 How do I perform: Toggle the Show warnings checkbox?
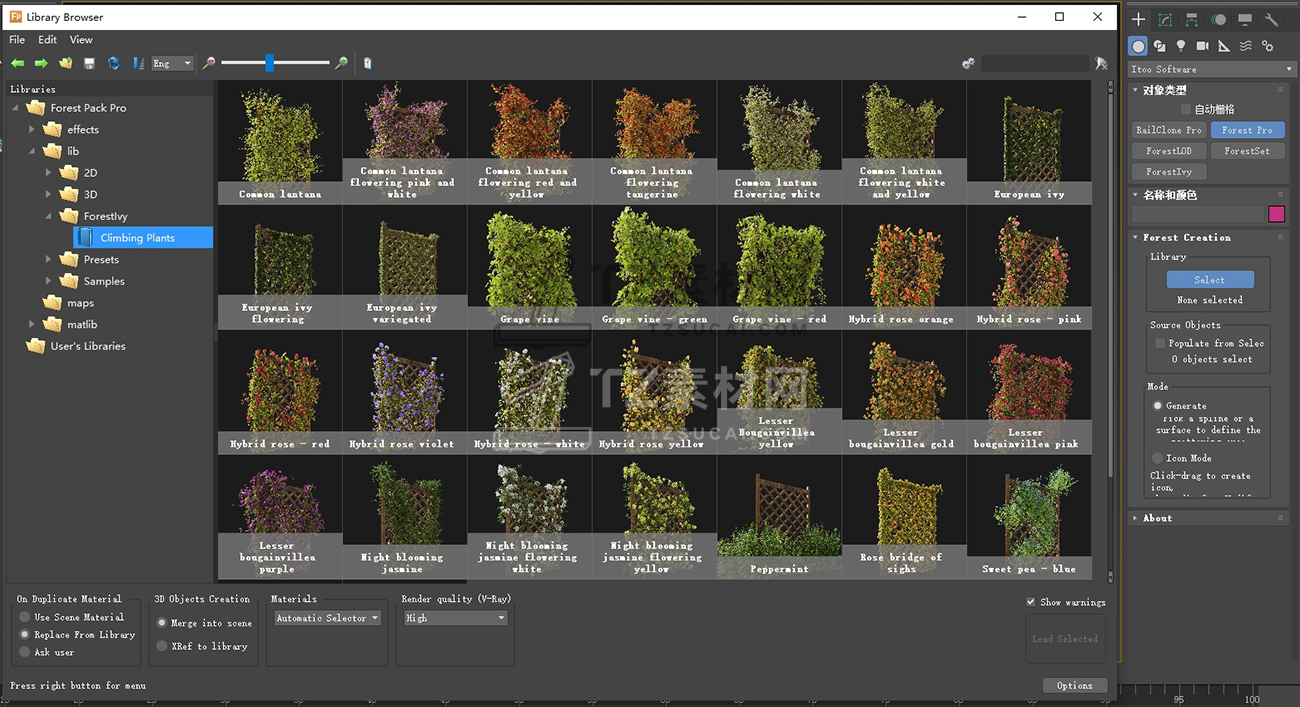(x=1031, y=602)
